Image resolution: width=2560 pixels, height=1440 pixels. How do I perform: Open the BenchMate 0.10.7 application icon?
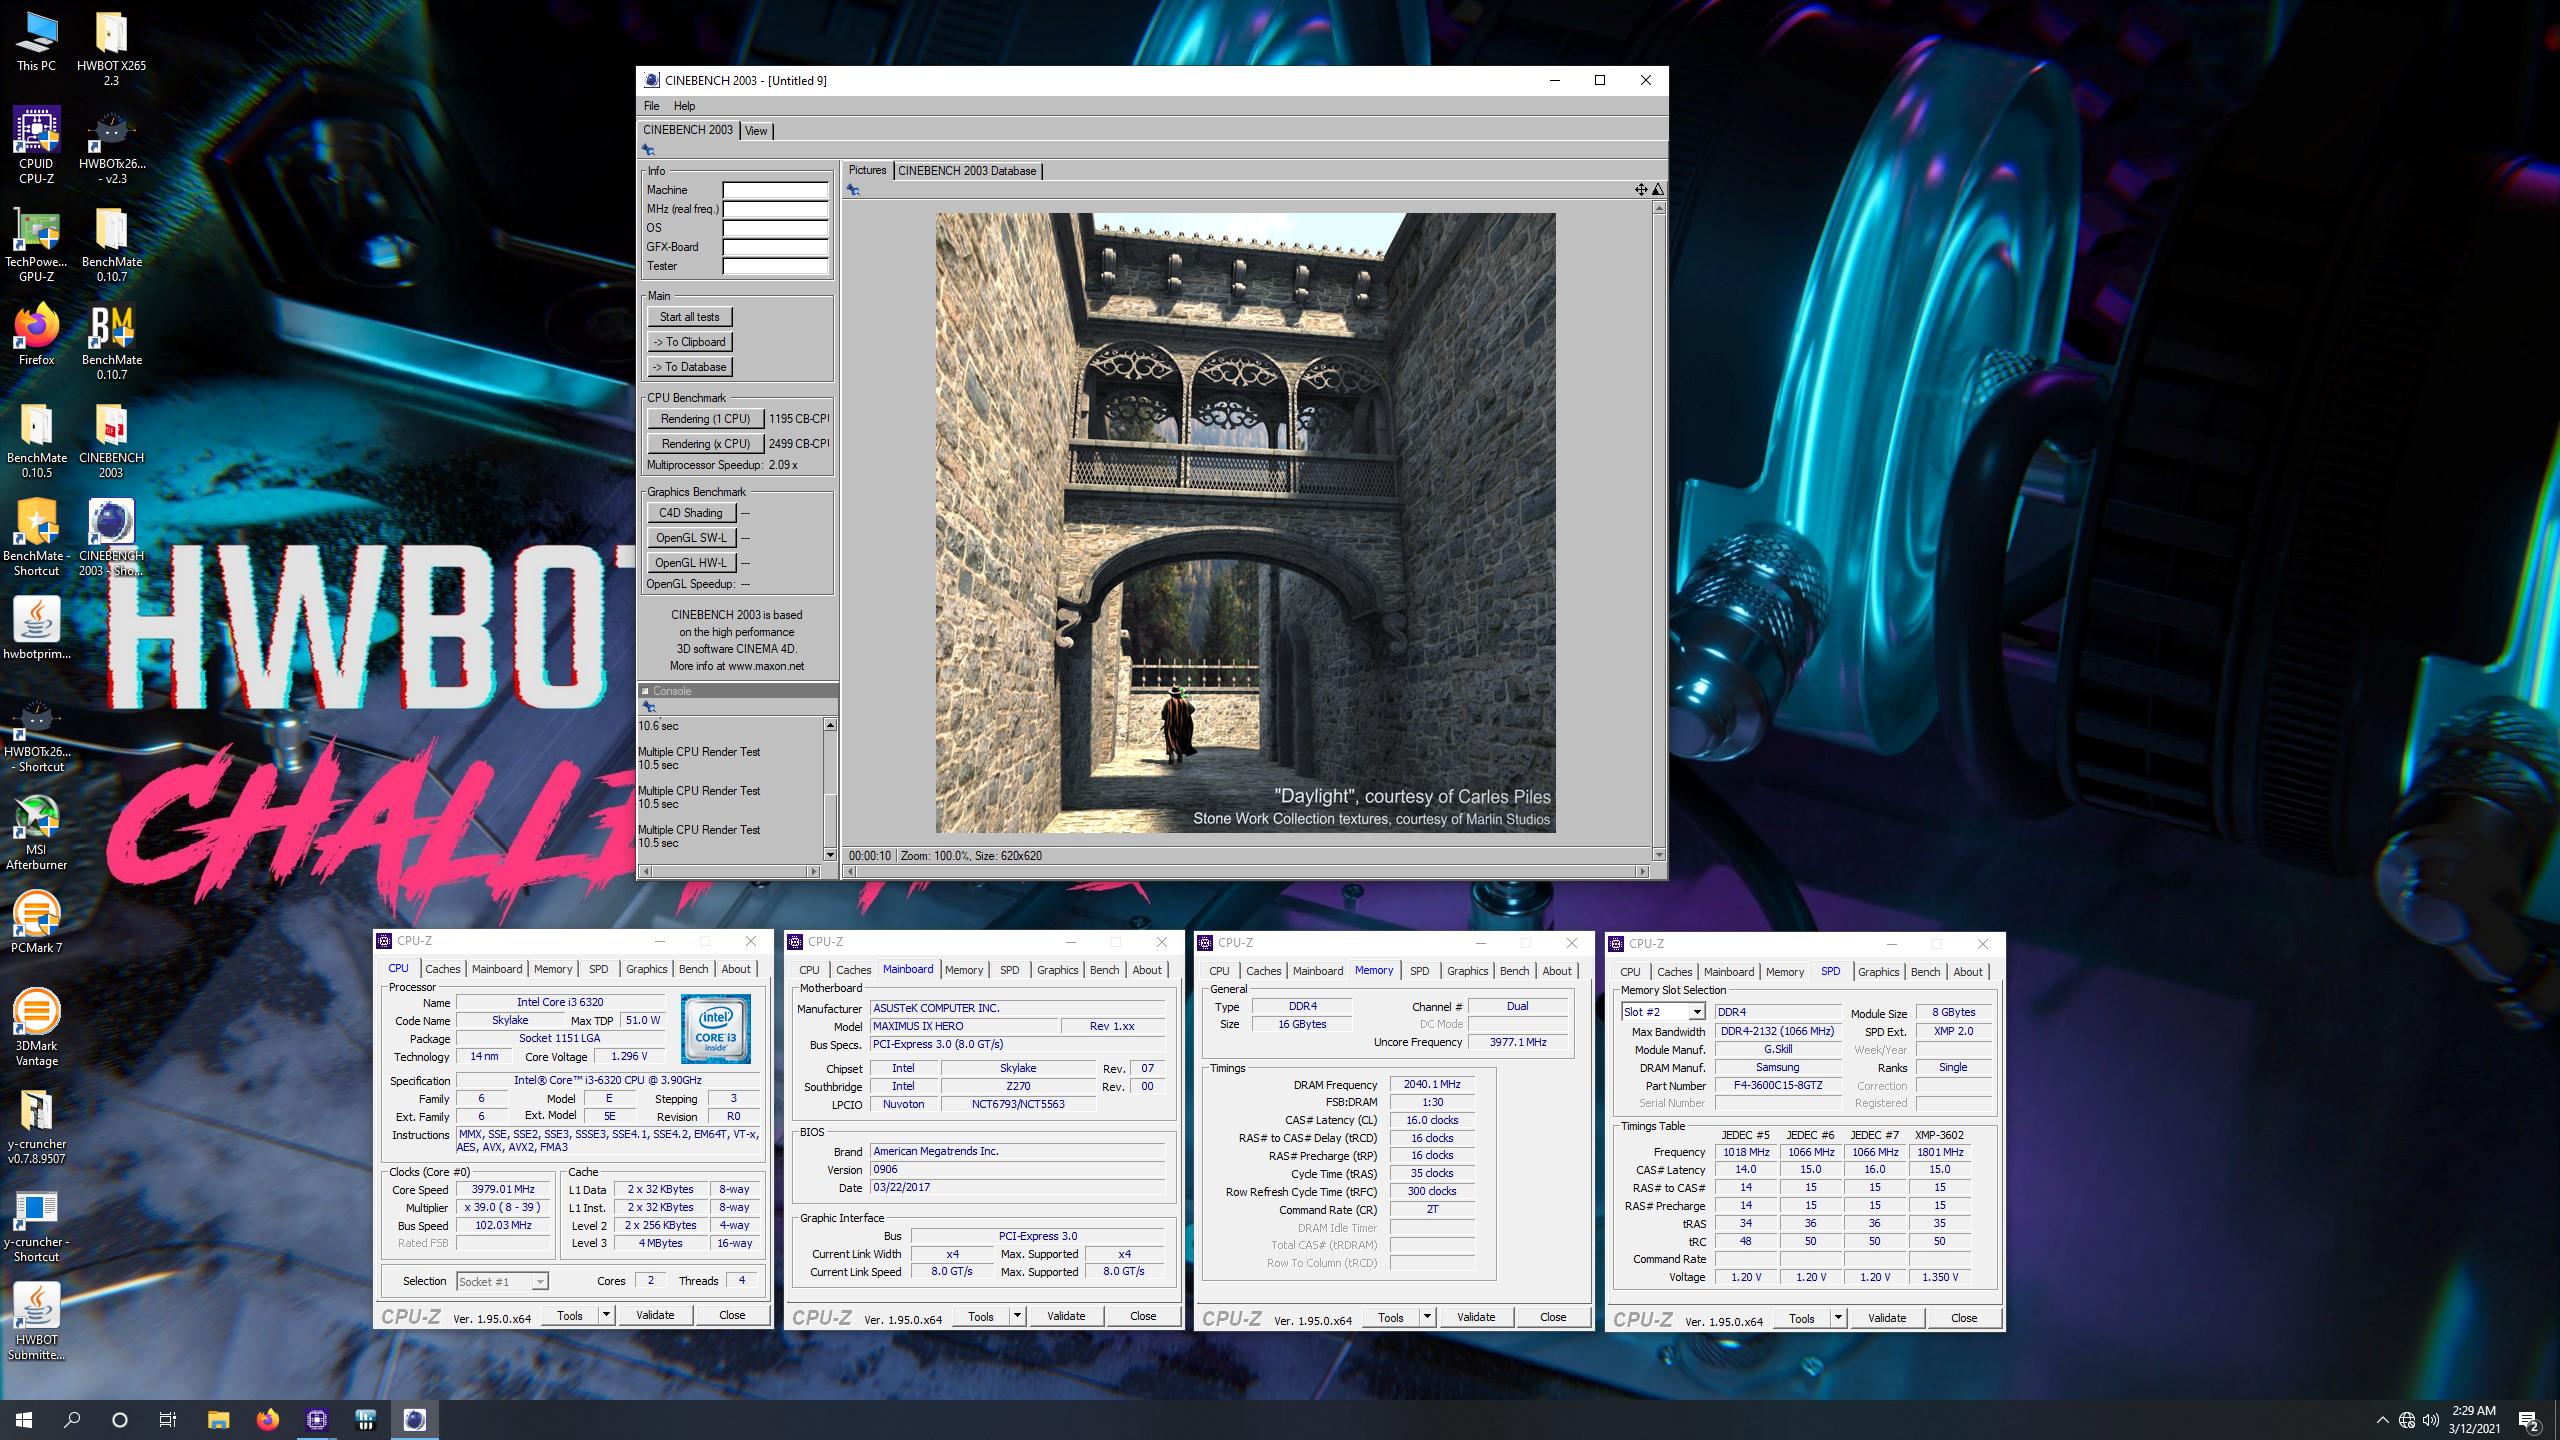click(111, 342)
